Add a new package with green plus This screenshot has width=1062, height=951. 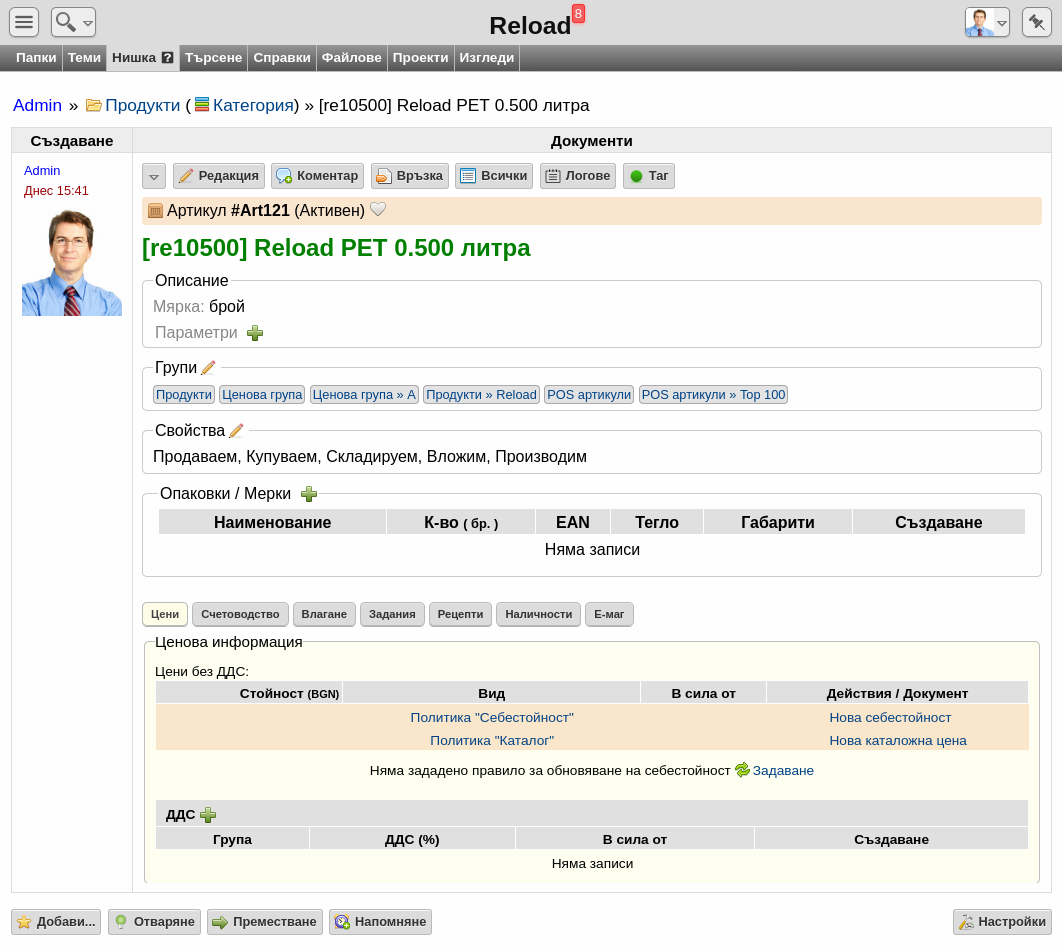click(309, 494)
